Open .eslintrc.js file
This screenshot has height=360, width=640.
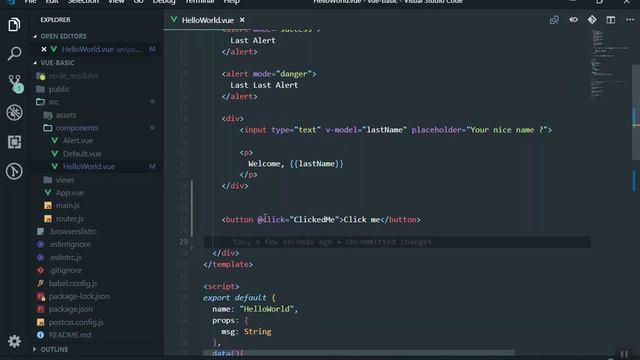[x=65, y=257]
